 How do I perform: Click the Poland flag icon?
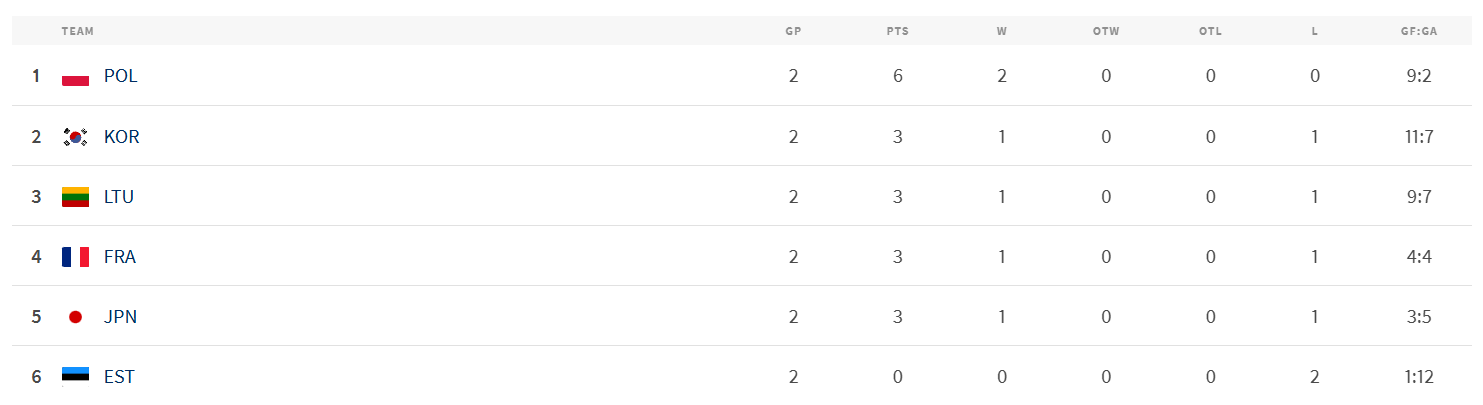75,76
